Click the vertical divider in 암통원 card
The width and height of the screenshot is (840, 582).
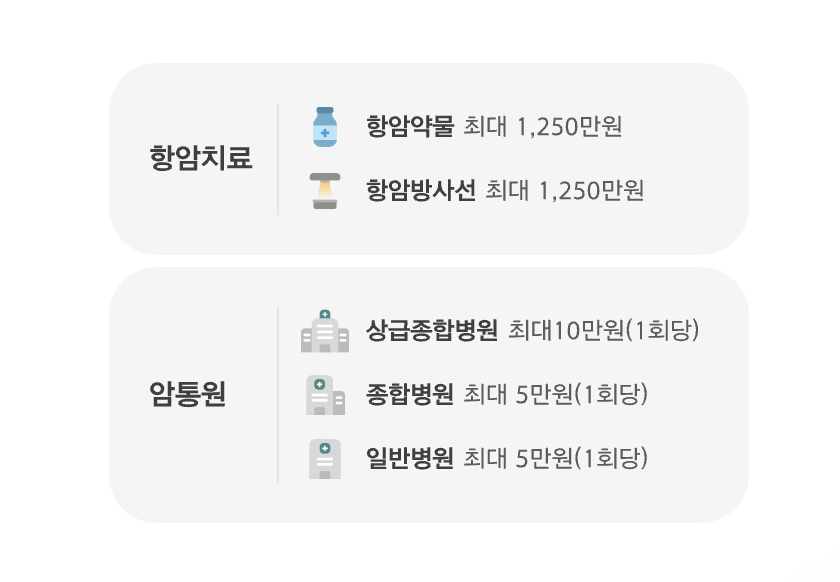[278, 395]
